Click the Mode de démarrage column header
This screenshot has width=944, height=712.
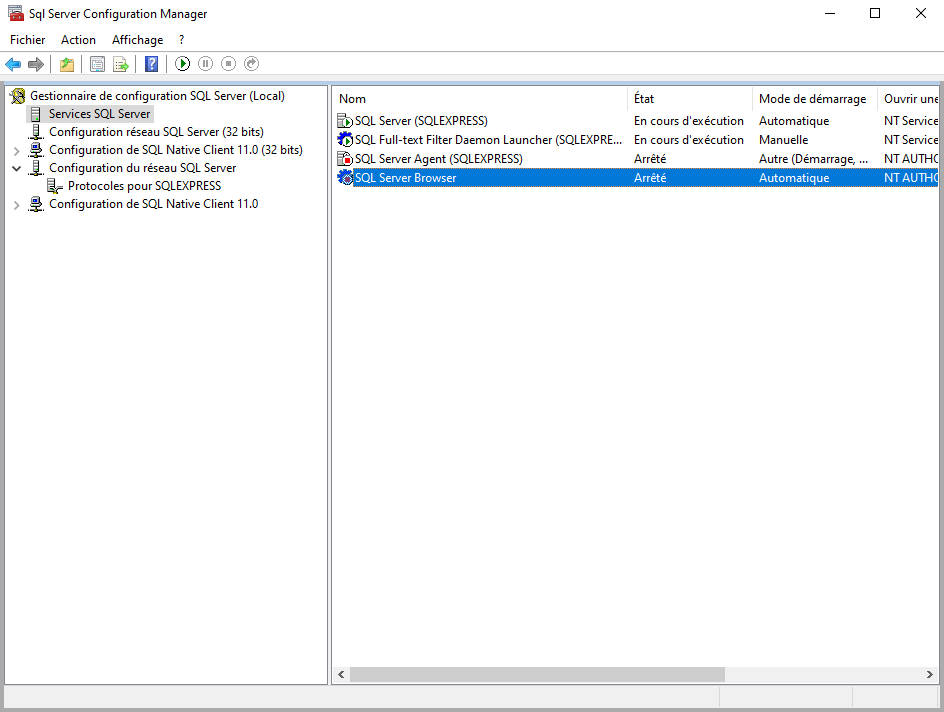(812, 99)
